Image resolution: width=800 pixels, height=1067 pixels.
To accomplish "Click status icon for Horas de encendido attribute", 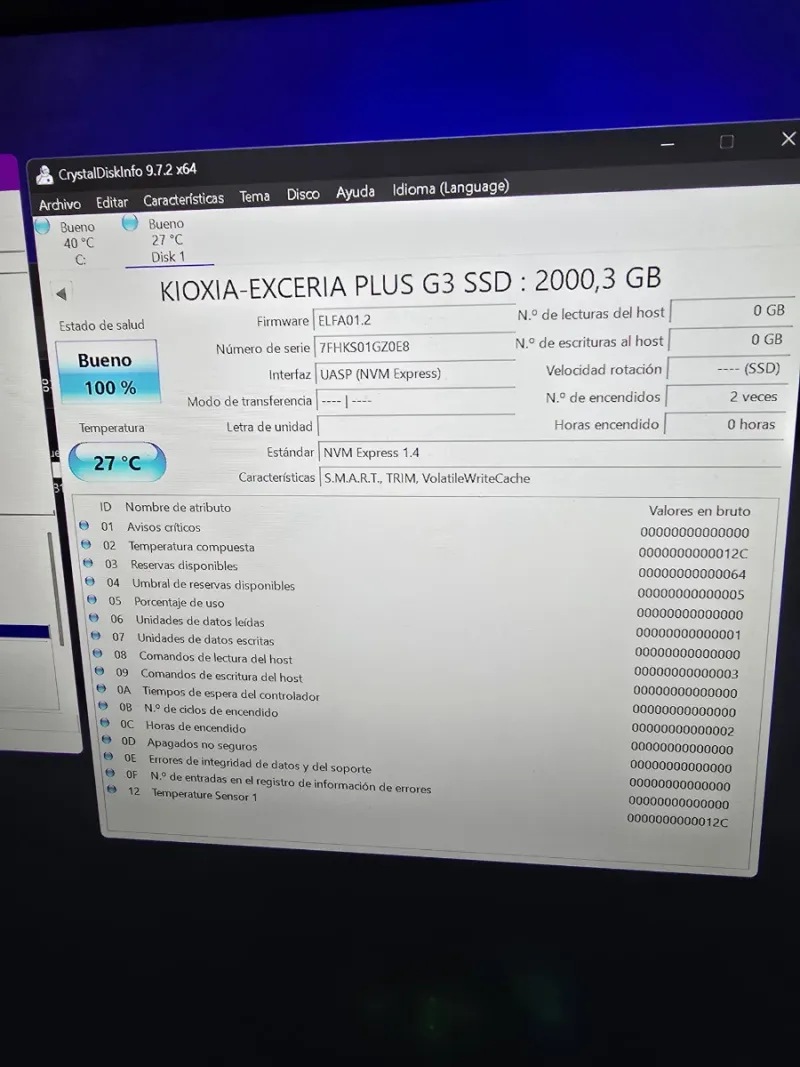I will click(x=105, y=723).
